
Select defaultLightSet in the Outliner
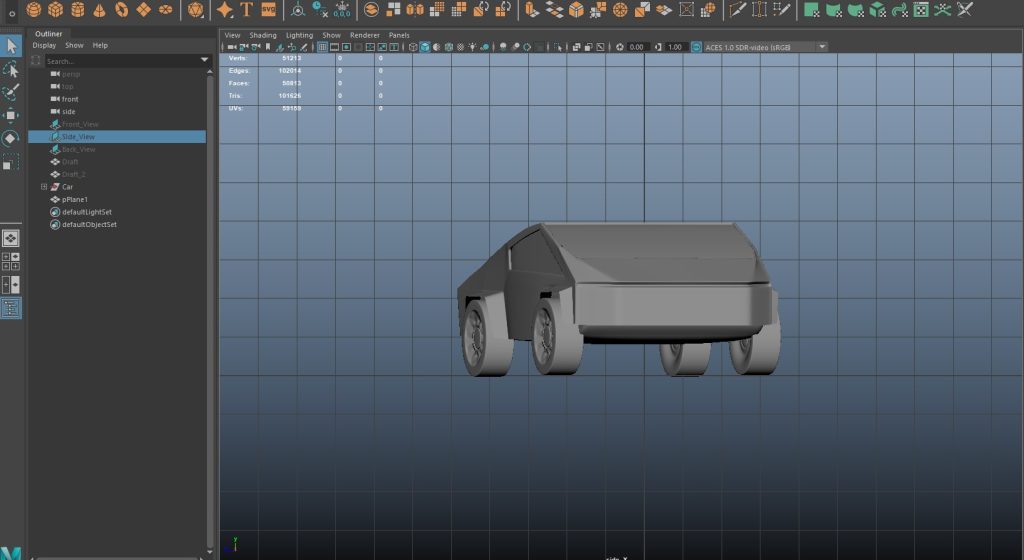(x=86, y=211)
